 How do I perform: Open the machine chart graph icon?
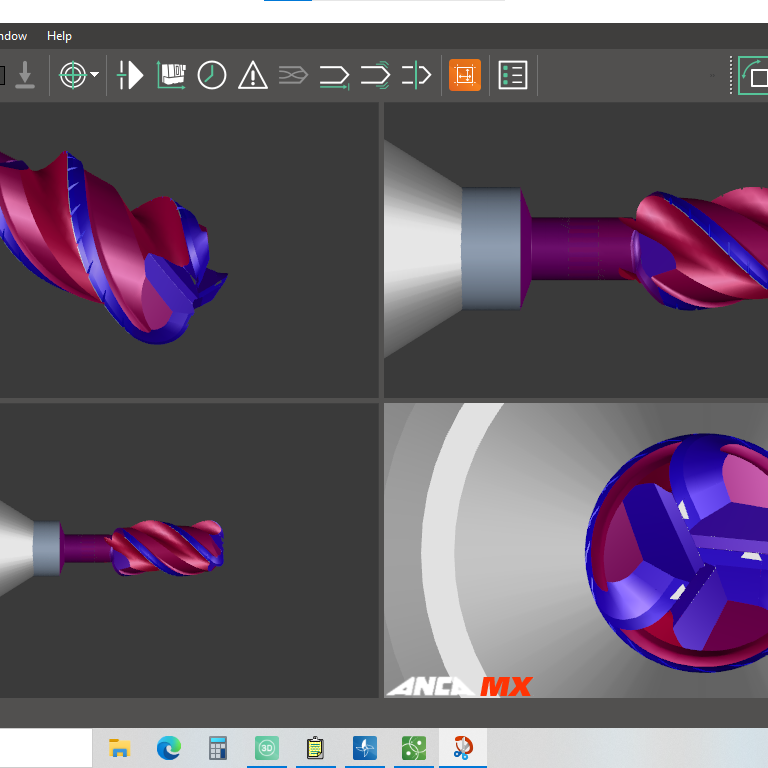coord(172,75)
